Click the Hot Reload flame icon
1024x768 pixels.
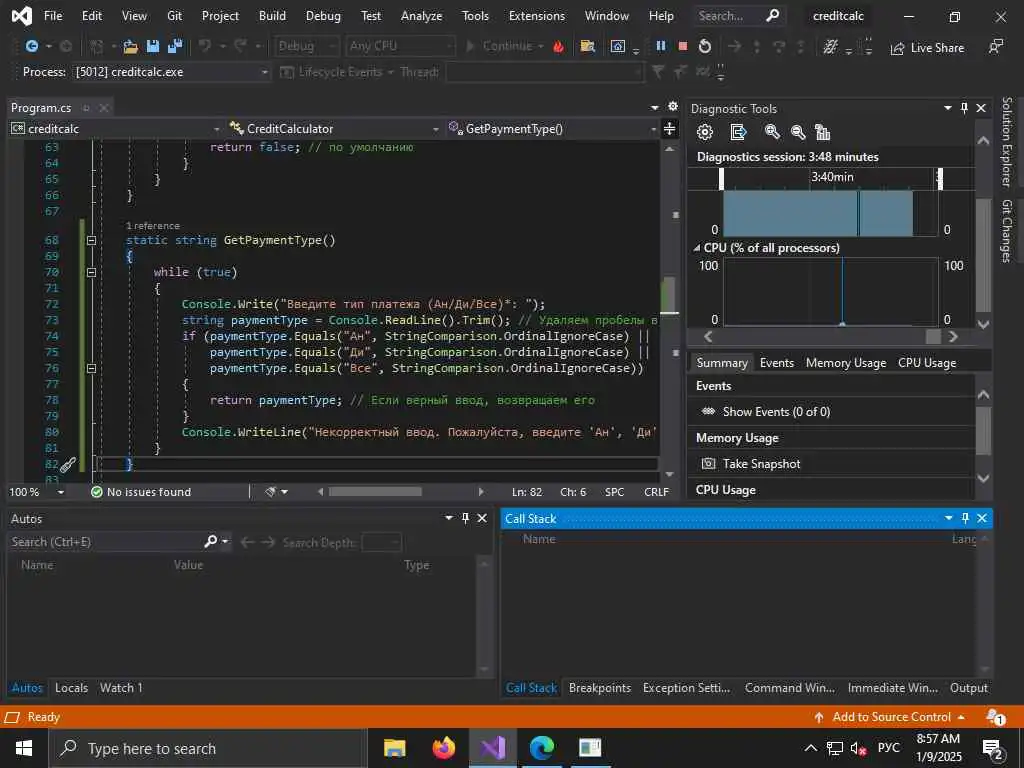(558, 46)
